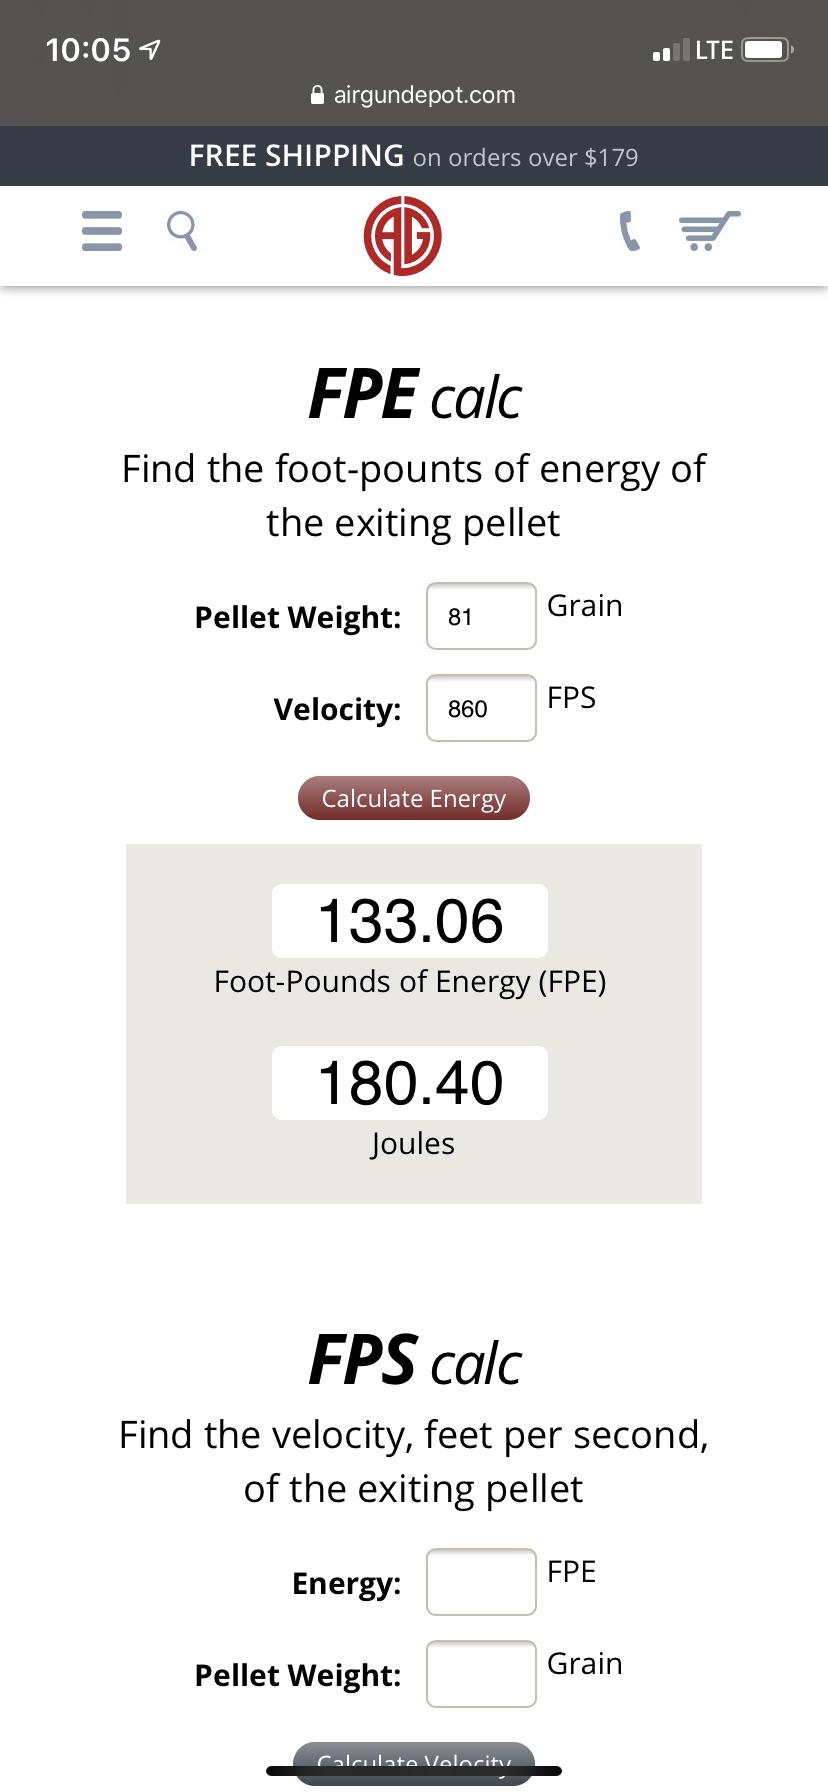Tap the location arrow next to time
The width and height of the screenshot is (828, 1792).
[x=150, y=49]
